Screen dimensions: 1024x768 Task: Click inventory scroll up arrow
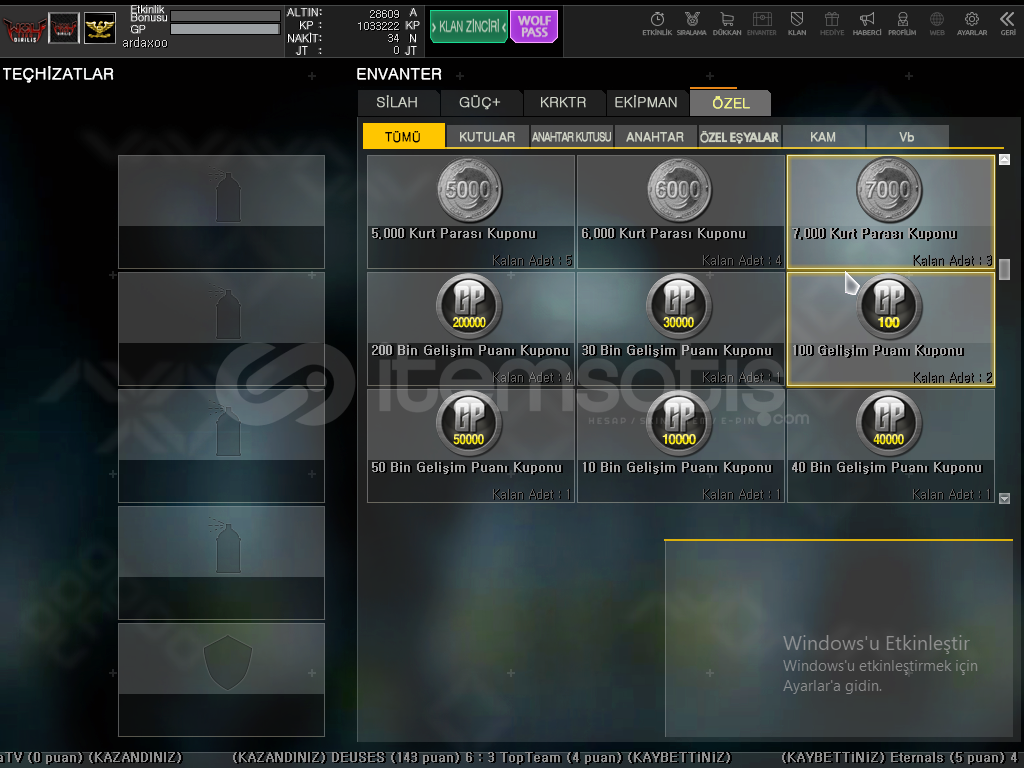1004,159
